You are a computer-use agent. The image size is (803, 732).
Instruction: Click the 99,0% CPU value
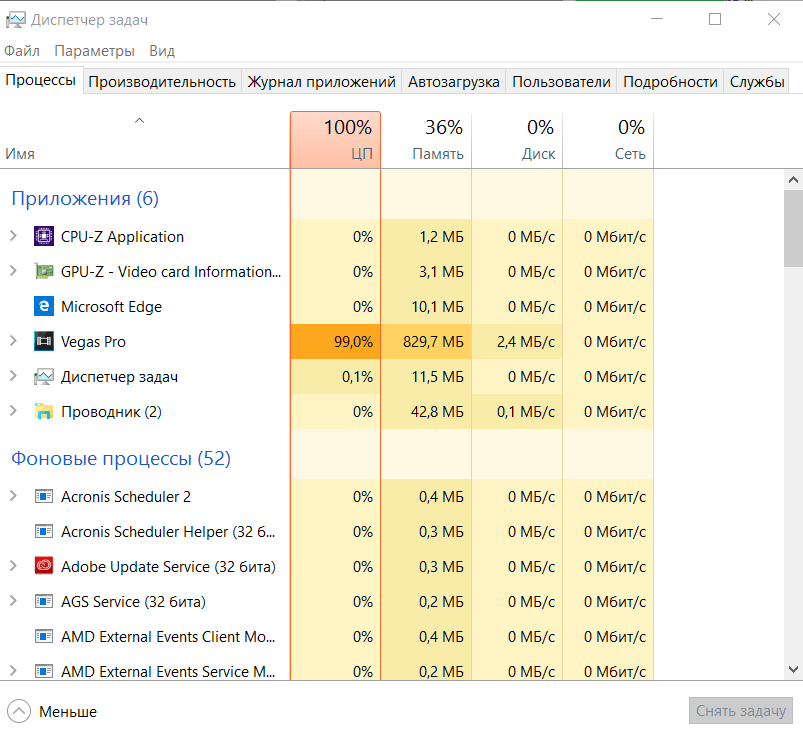pos(353,342)
